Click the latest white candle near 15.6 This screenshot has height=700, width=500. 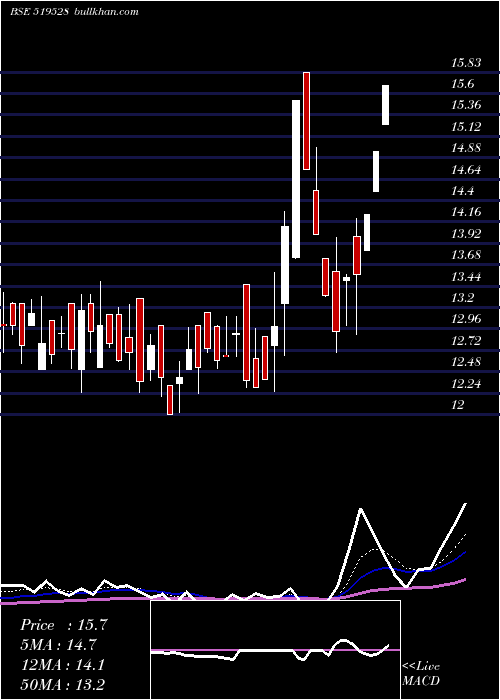click(385, 105)
